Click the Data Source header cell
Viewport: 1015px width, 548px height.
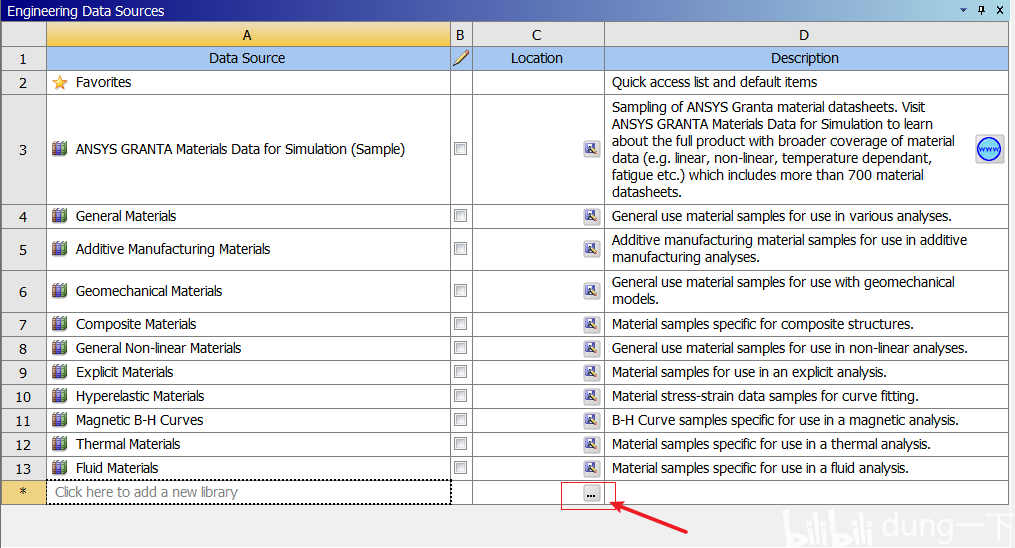(248, 58)
